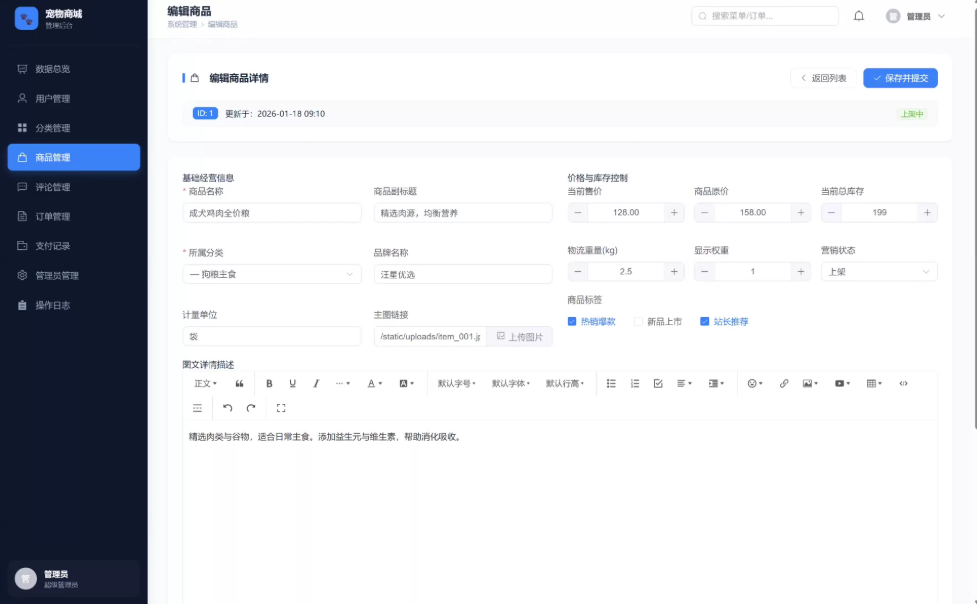This screenshot has height=604, width=977.
Task: Click the 保存并提交 button
Action: tap(900, 78)
